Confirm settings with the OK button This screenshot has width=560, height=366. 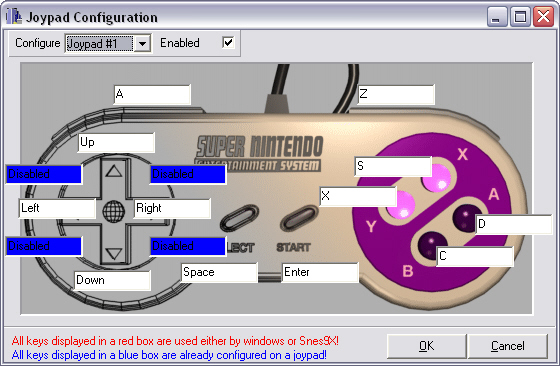pos(427,346)
